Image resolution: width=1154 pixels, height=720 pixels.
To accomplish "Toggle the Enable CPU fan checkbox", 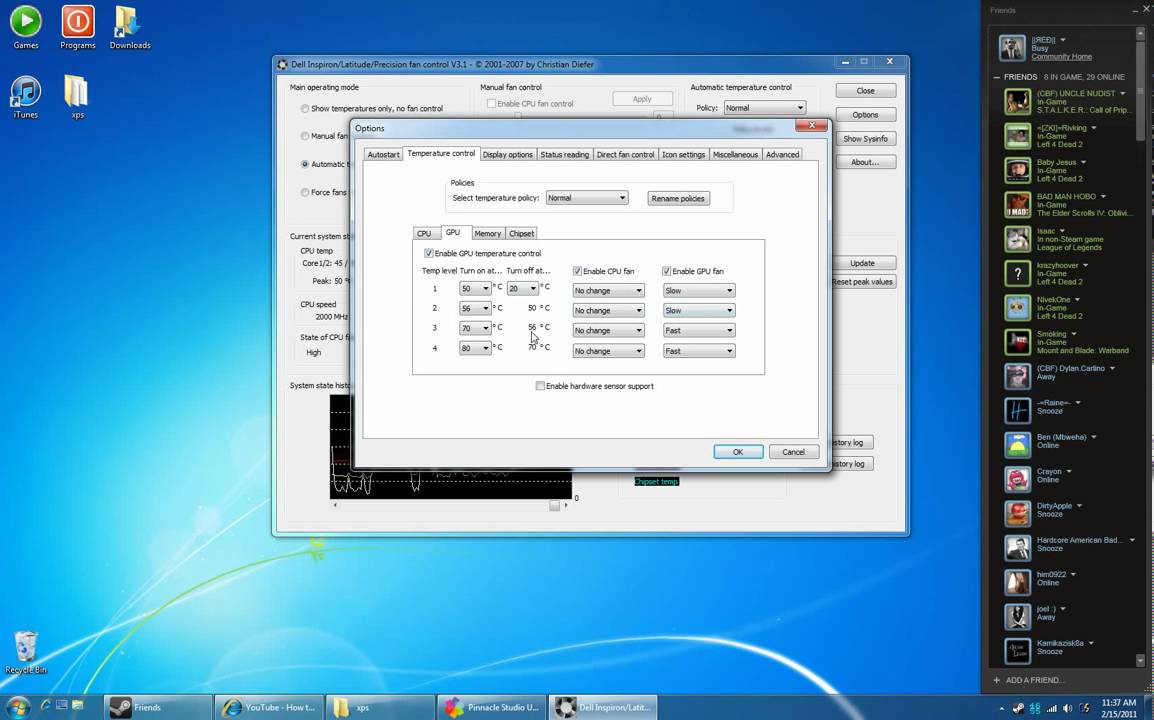I will coord(577,271).
